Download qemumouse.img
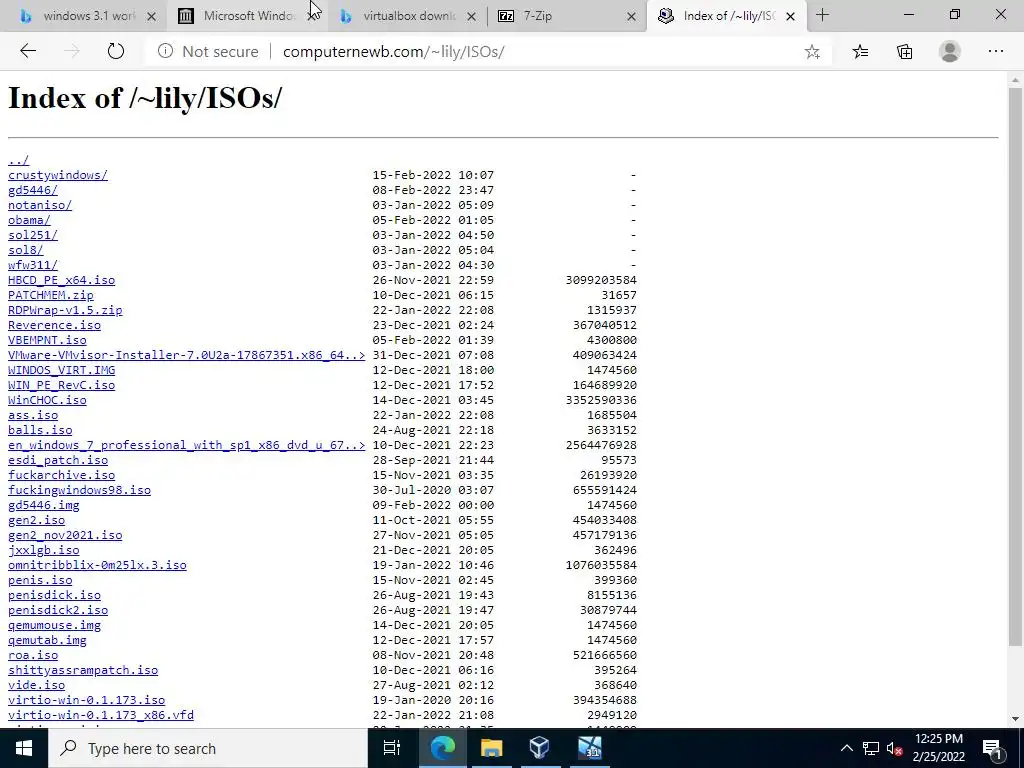The width and height of the screenshot is (1024, 768). pyautogui.click(x=54, y=626)
